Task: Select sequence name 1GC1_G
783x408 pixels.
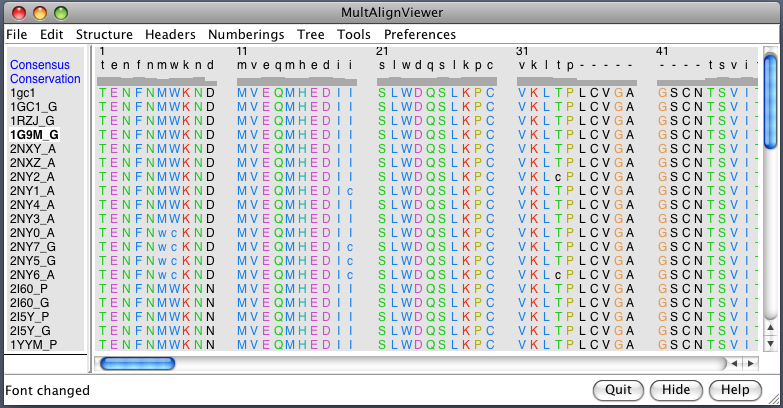Action: 33,107
